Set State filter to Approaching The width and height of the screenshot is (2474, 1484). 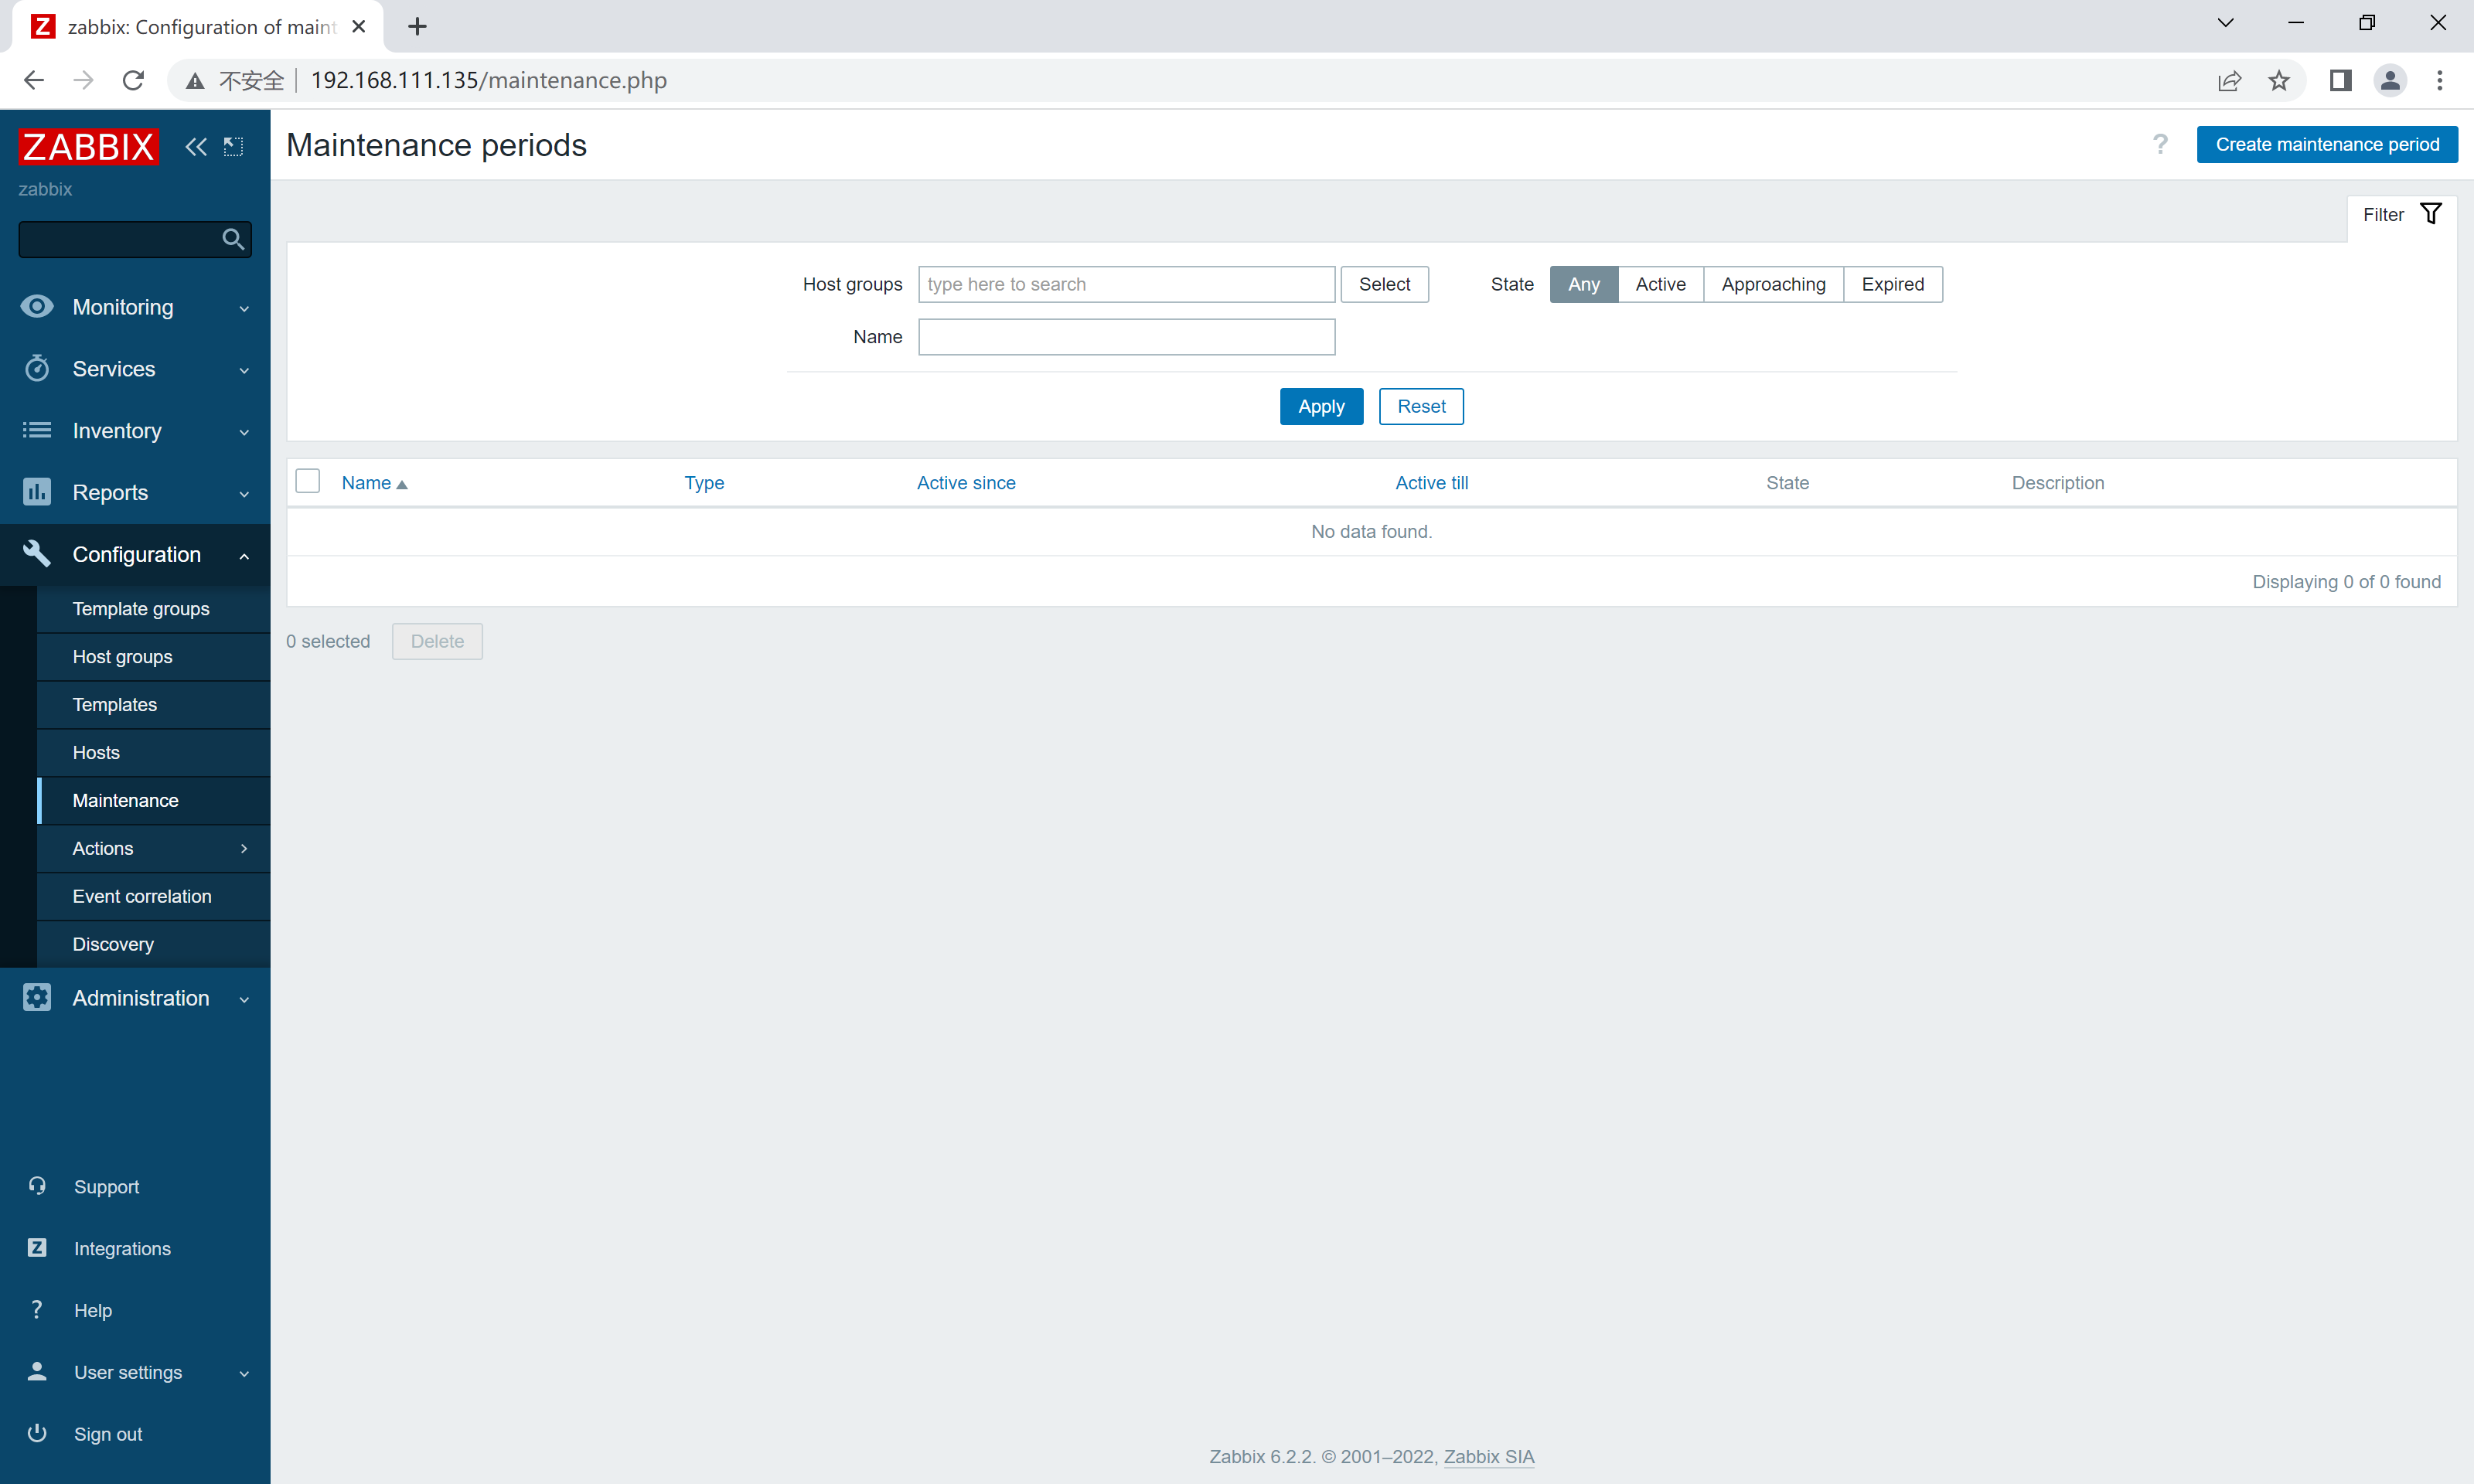click(1773, 284)
